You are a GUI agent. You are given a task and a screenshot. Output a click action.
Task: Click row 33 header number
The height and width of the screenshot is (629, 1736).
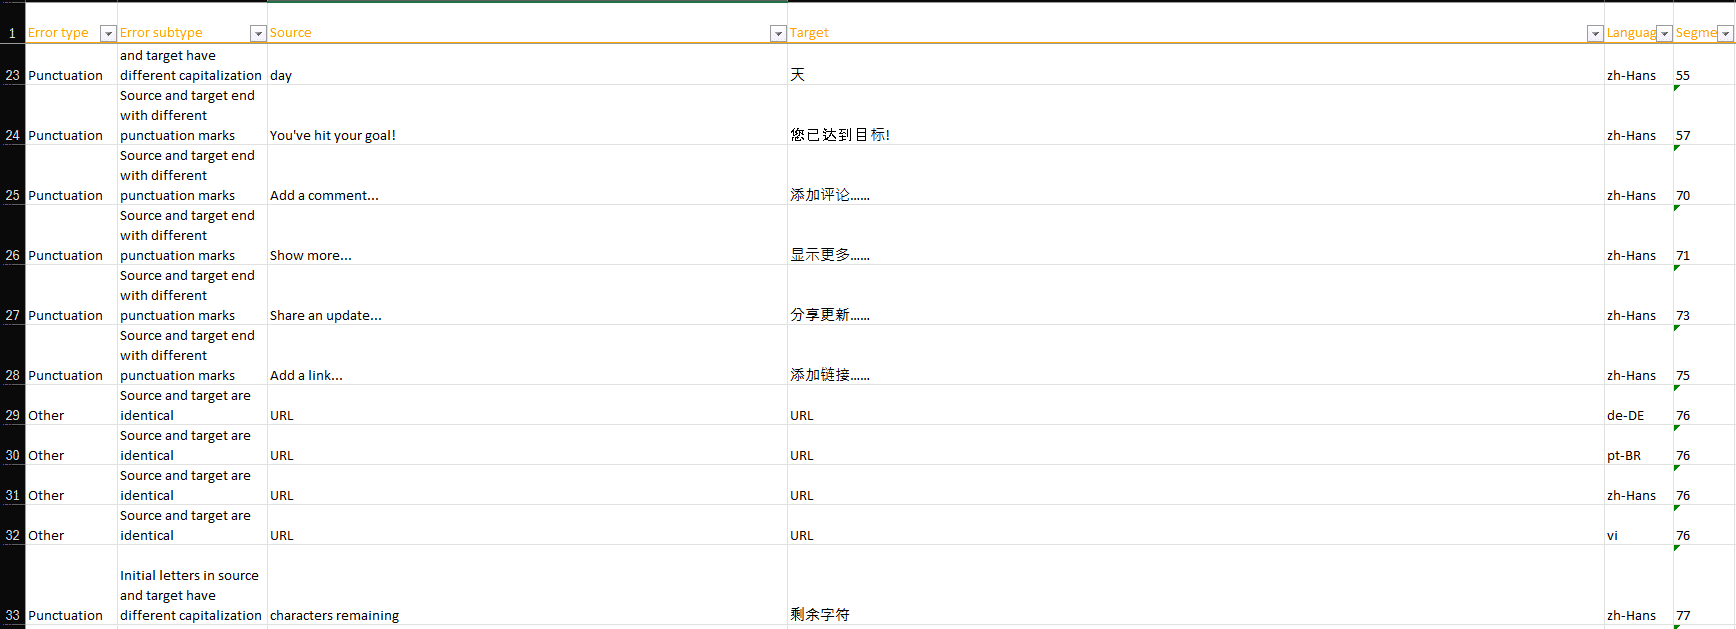pos(12,615)
